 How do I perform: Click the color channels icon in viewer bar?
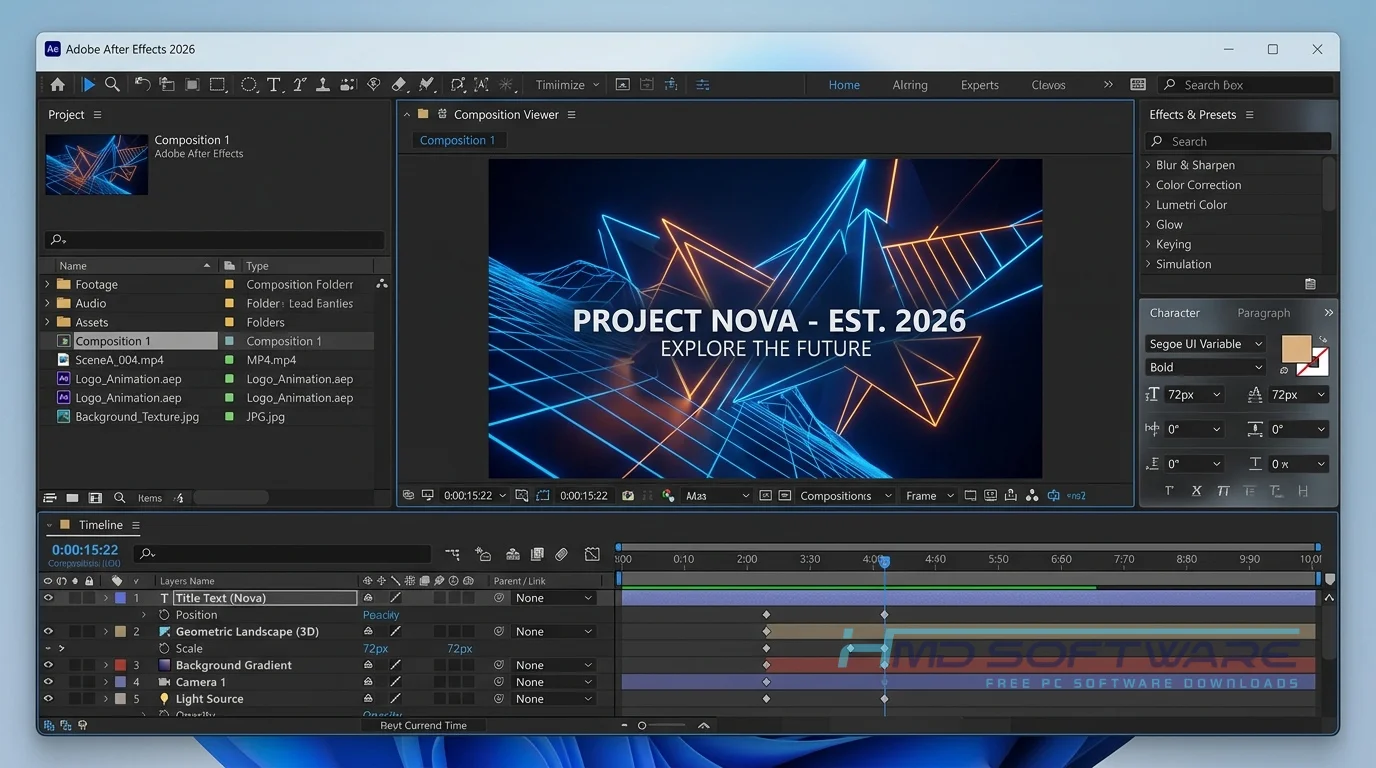(668, 495)
